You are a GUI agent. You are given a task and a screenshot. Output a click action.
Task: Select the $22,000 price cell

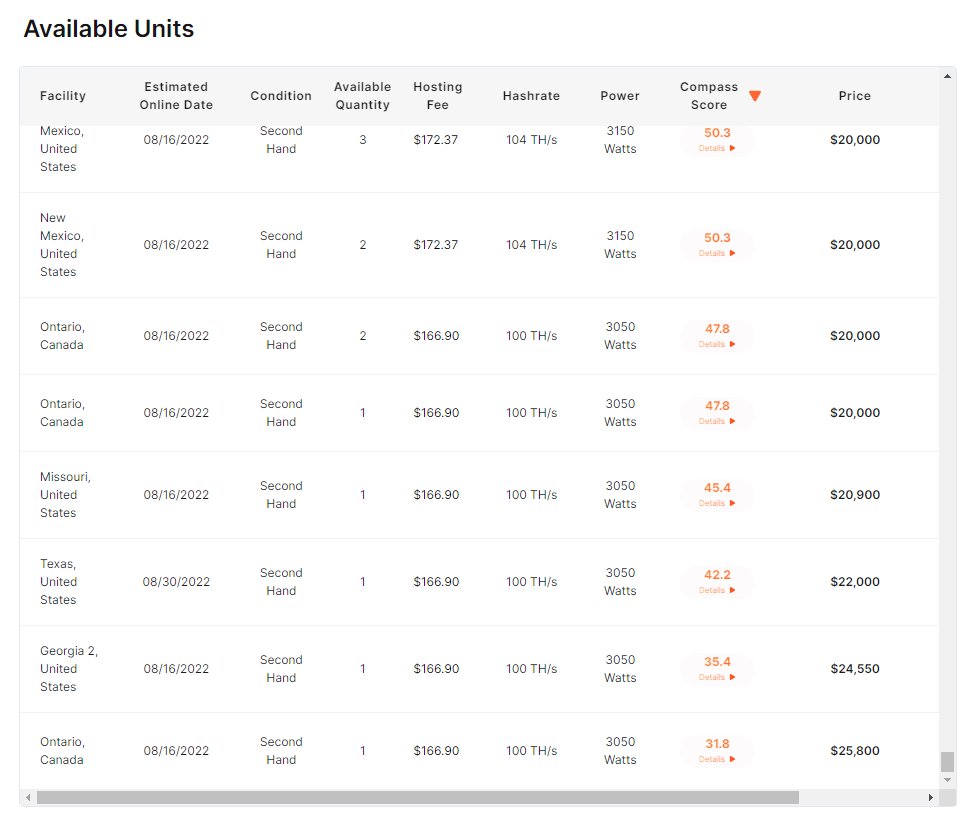[x=854, y=581]
